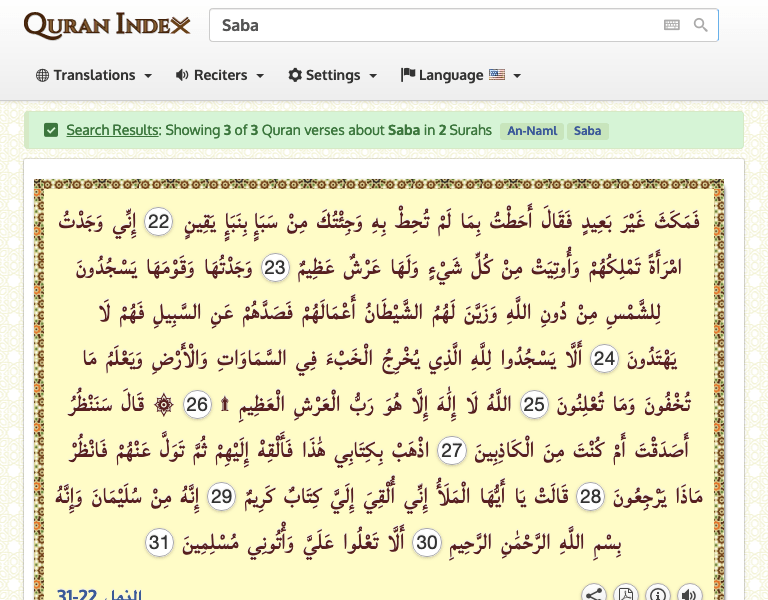
Task: Click the verse 26 number marker
Action: (198, 405)
